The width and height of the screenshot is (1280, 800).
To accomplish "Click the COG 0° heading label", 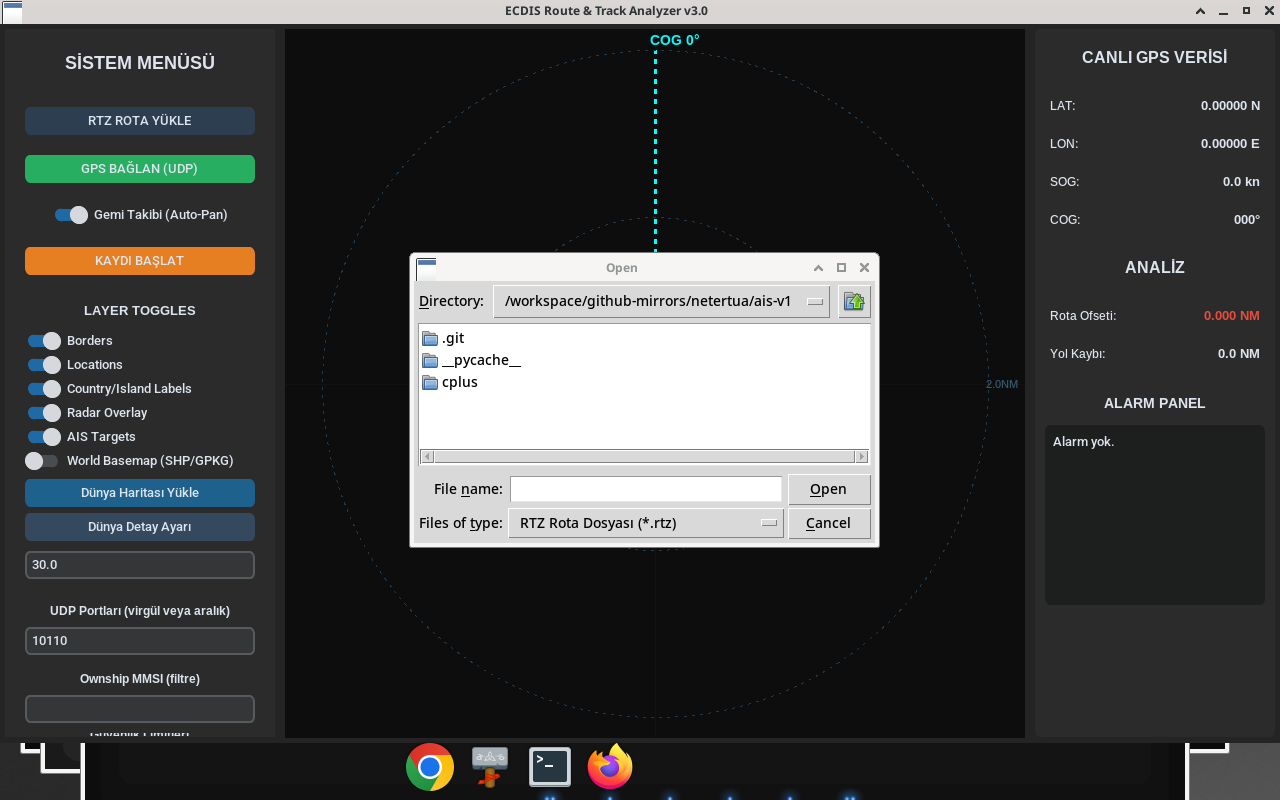I will click(675, 40).
